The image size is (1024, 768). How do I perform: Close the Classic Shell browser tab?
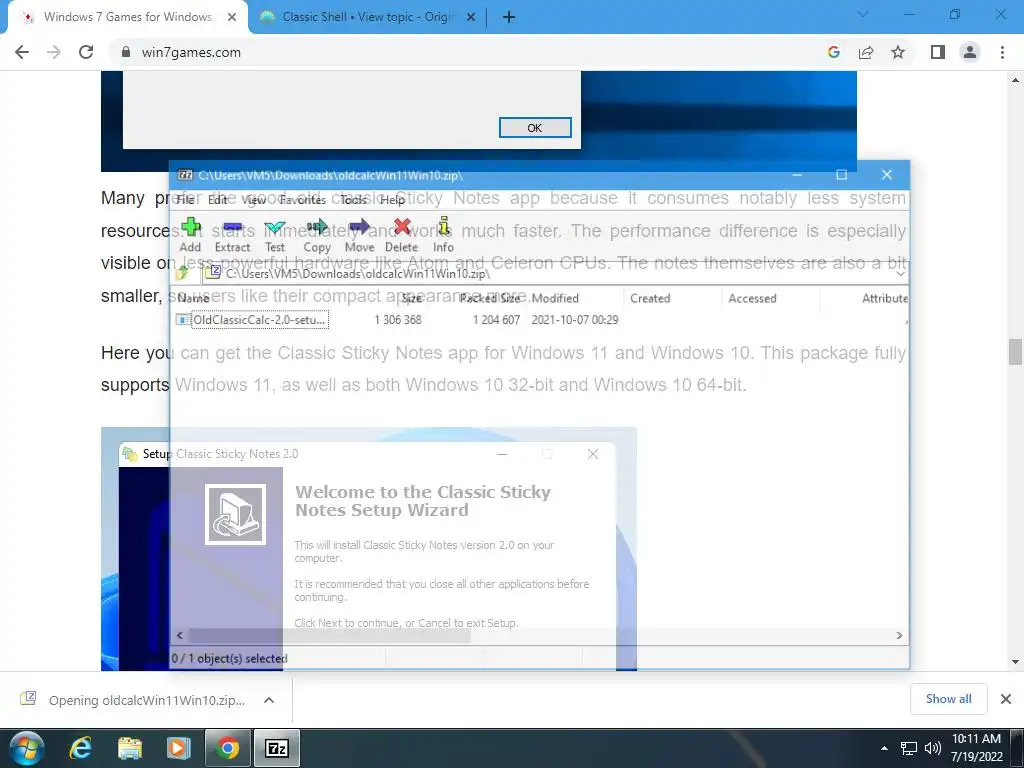pos(471,18)
